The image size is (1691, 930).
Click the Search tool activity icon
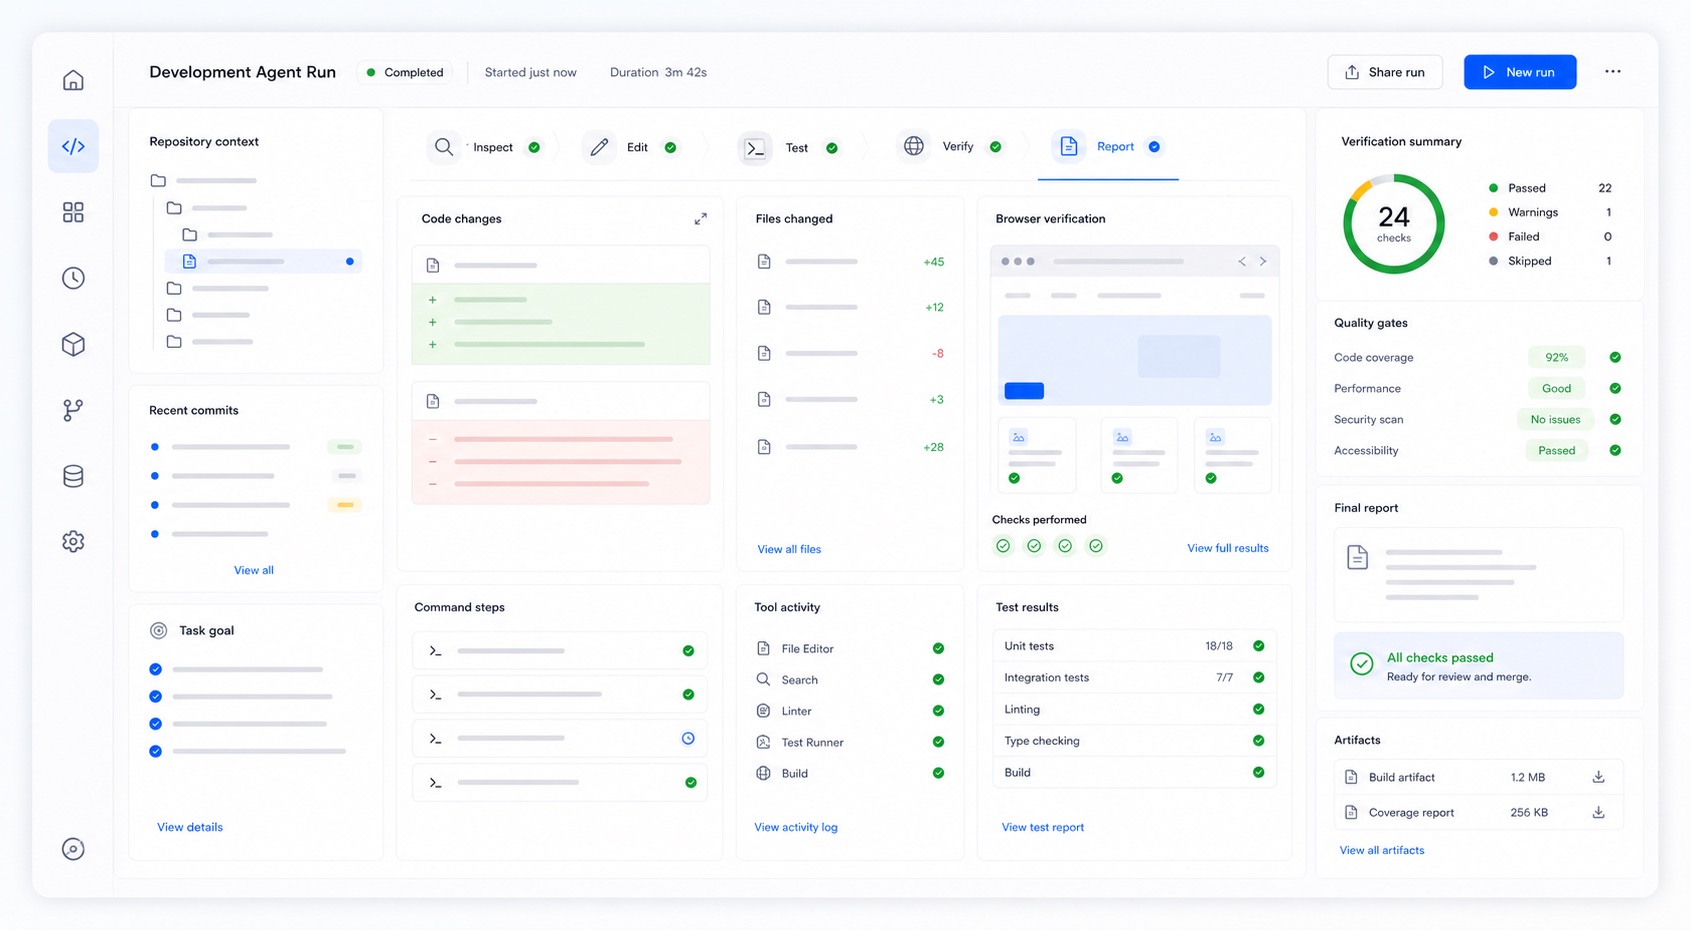tap(763, 679)
